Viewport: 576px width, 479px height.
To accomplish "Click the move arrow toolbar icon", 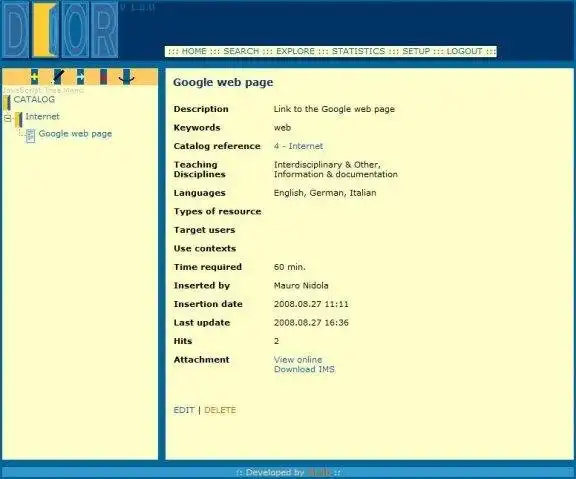I will 80,77.
